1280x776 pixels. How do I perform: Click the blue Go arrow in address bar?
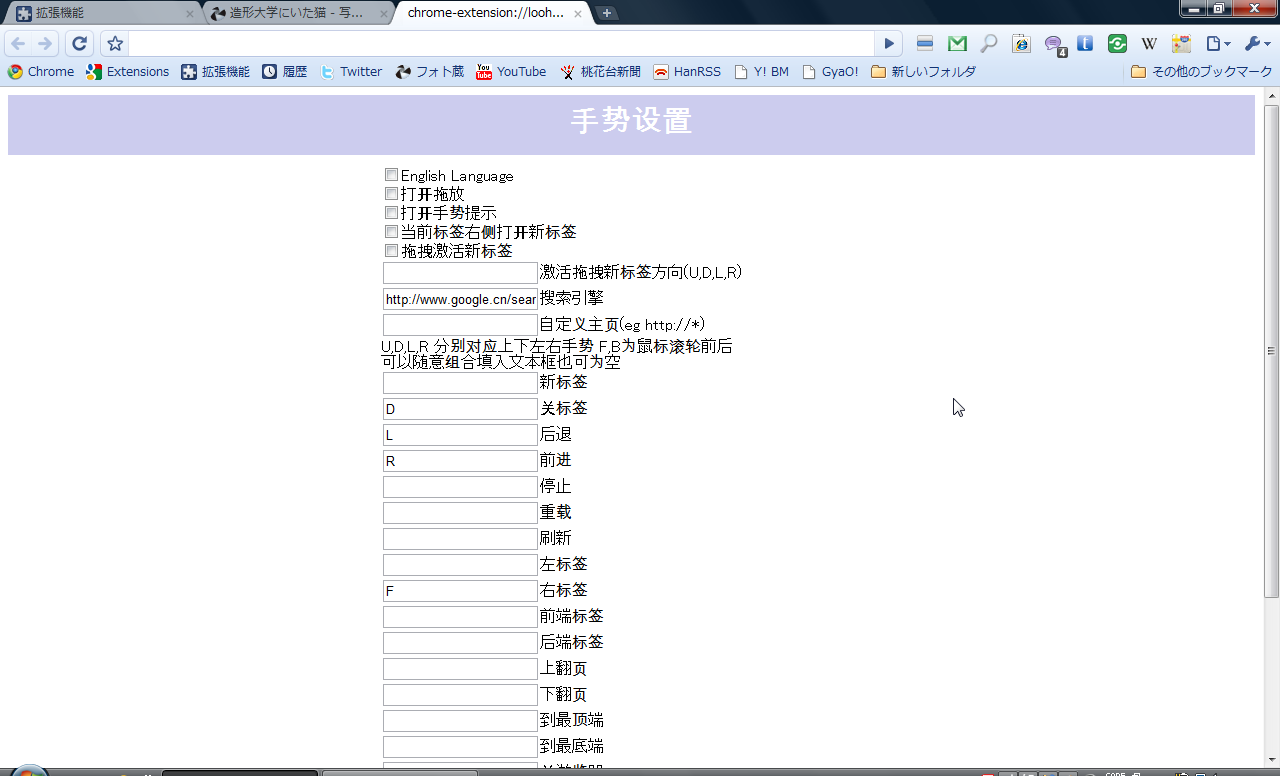point(889,44)
